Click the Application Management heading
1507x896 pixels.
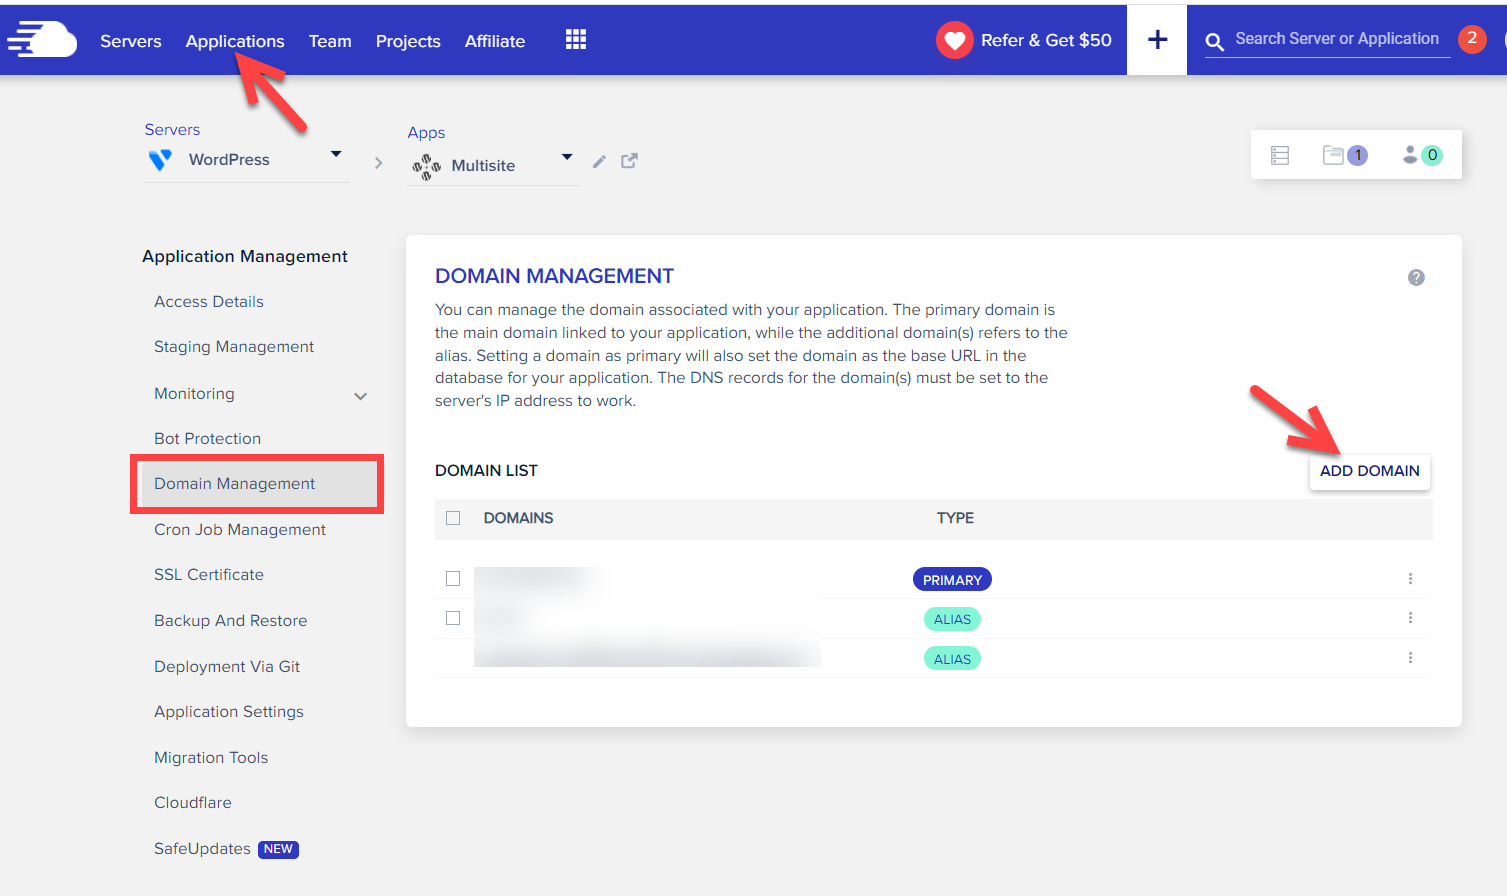pyautogui.click(x=245, y=257)
